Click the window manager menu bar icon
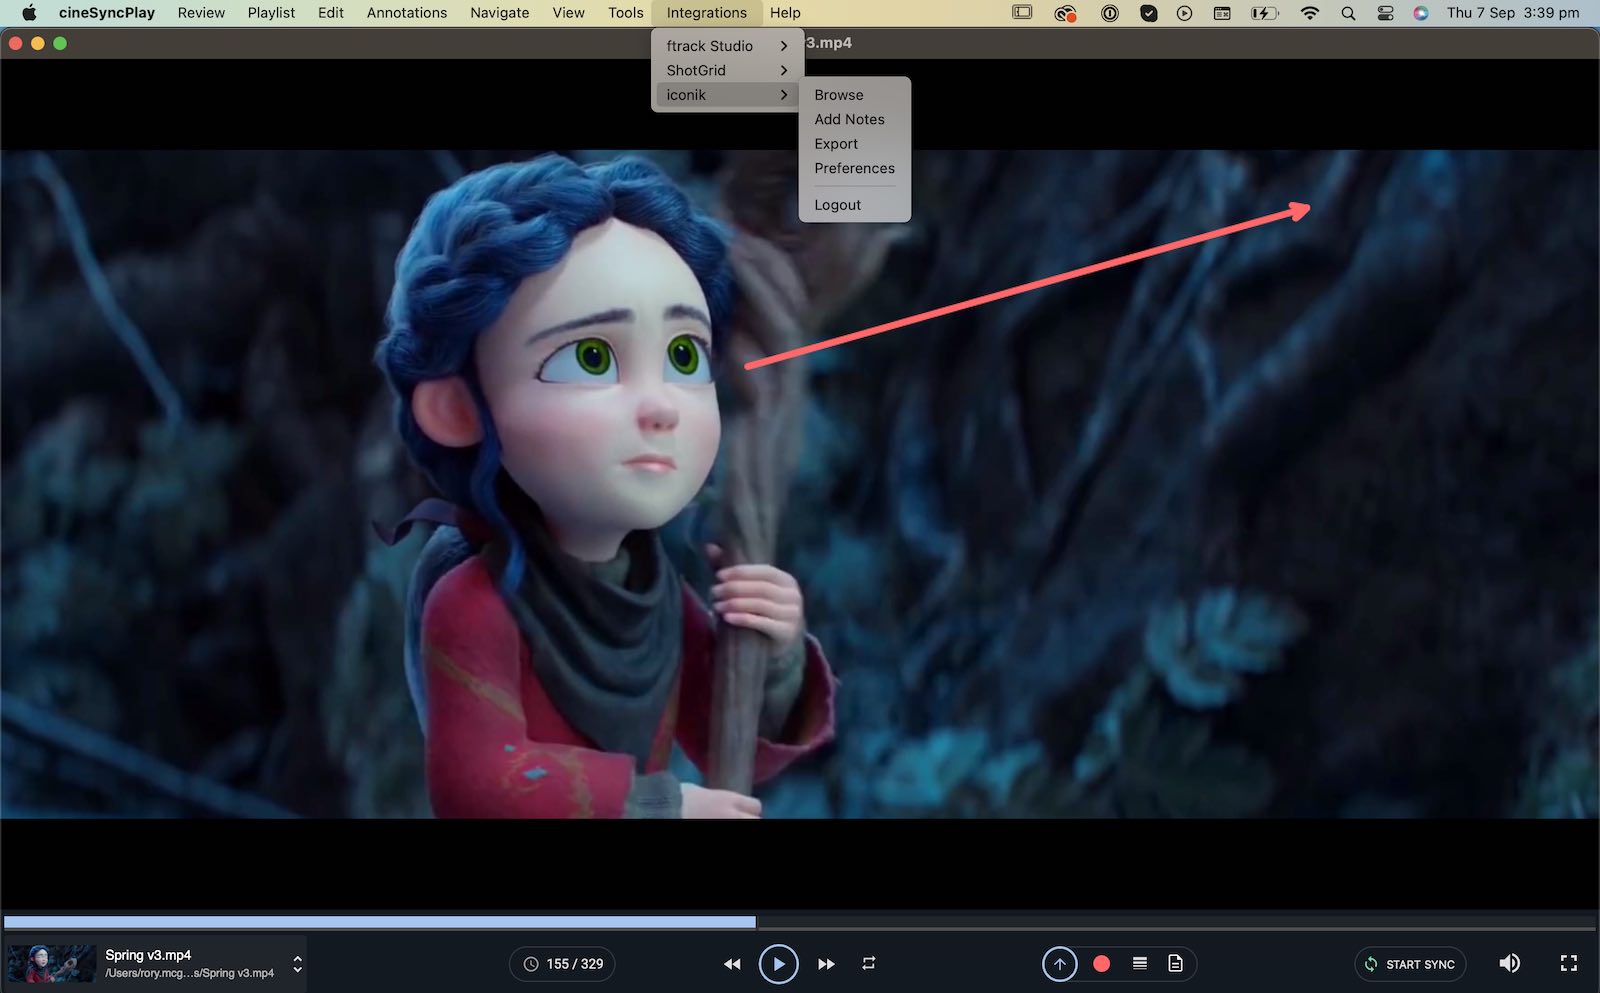The width and height of the screenshot is (1600, 993). pyautogui.click(x=1222, y=13)
